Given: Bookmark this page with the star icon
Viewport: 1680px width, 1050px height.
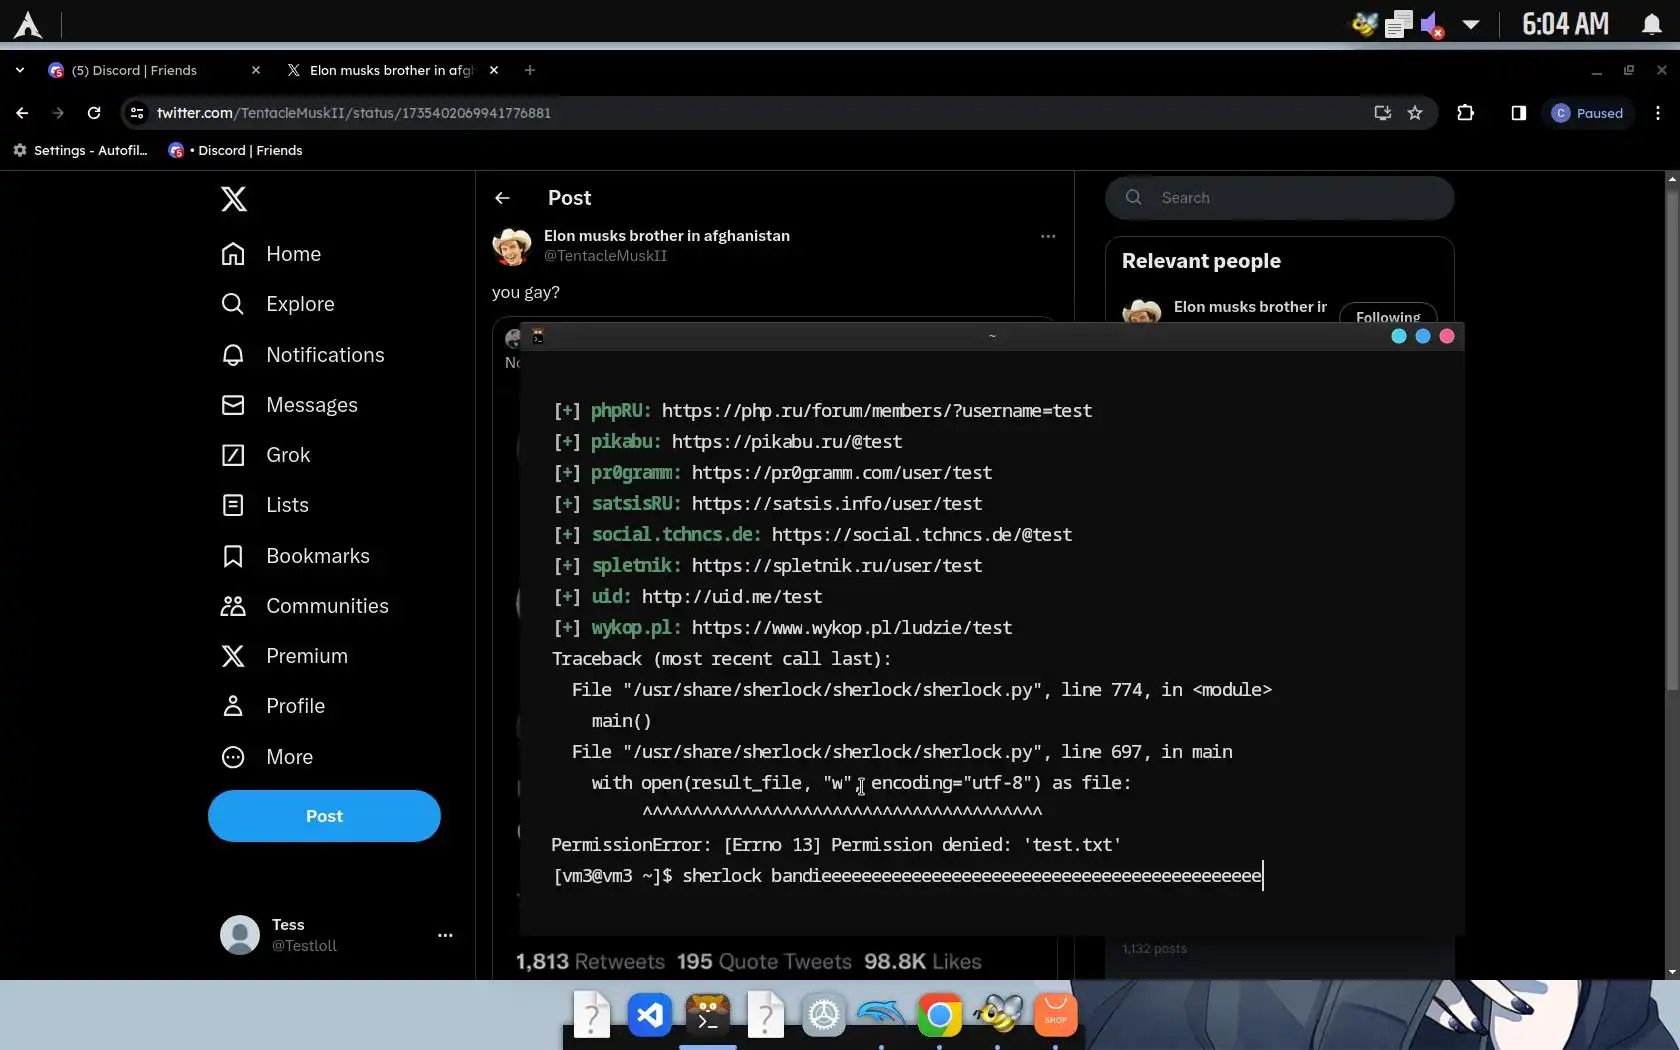Looking at the screenshot, I should pos(1415,113).
